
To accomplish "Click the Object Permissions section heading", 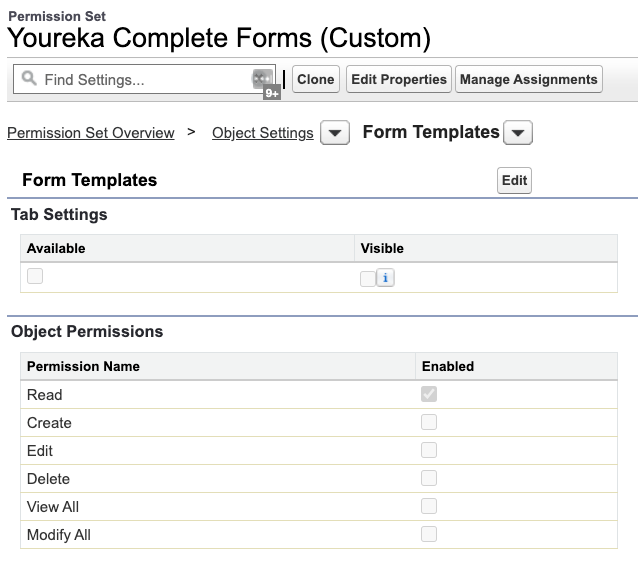I will click(x=87, y=332).
